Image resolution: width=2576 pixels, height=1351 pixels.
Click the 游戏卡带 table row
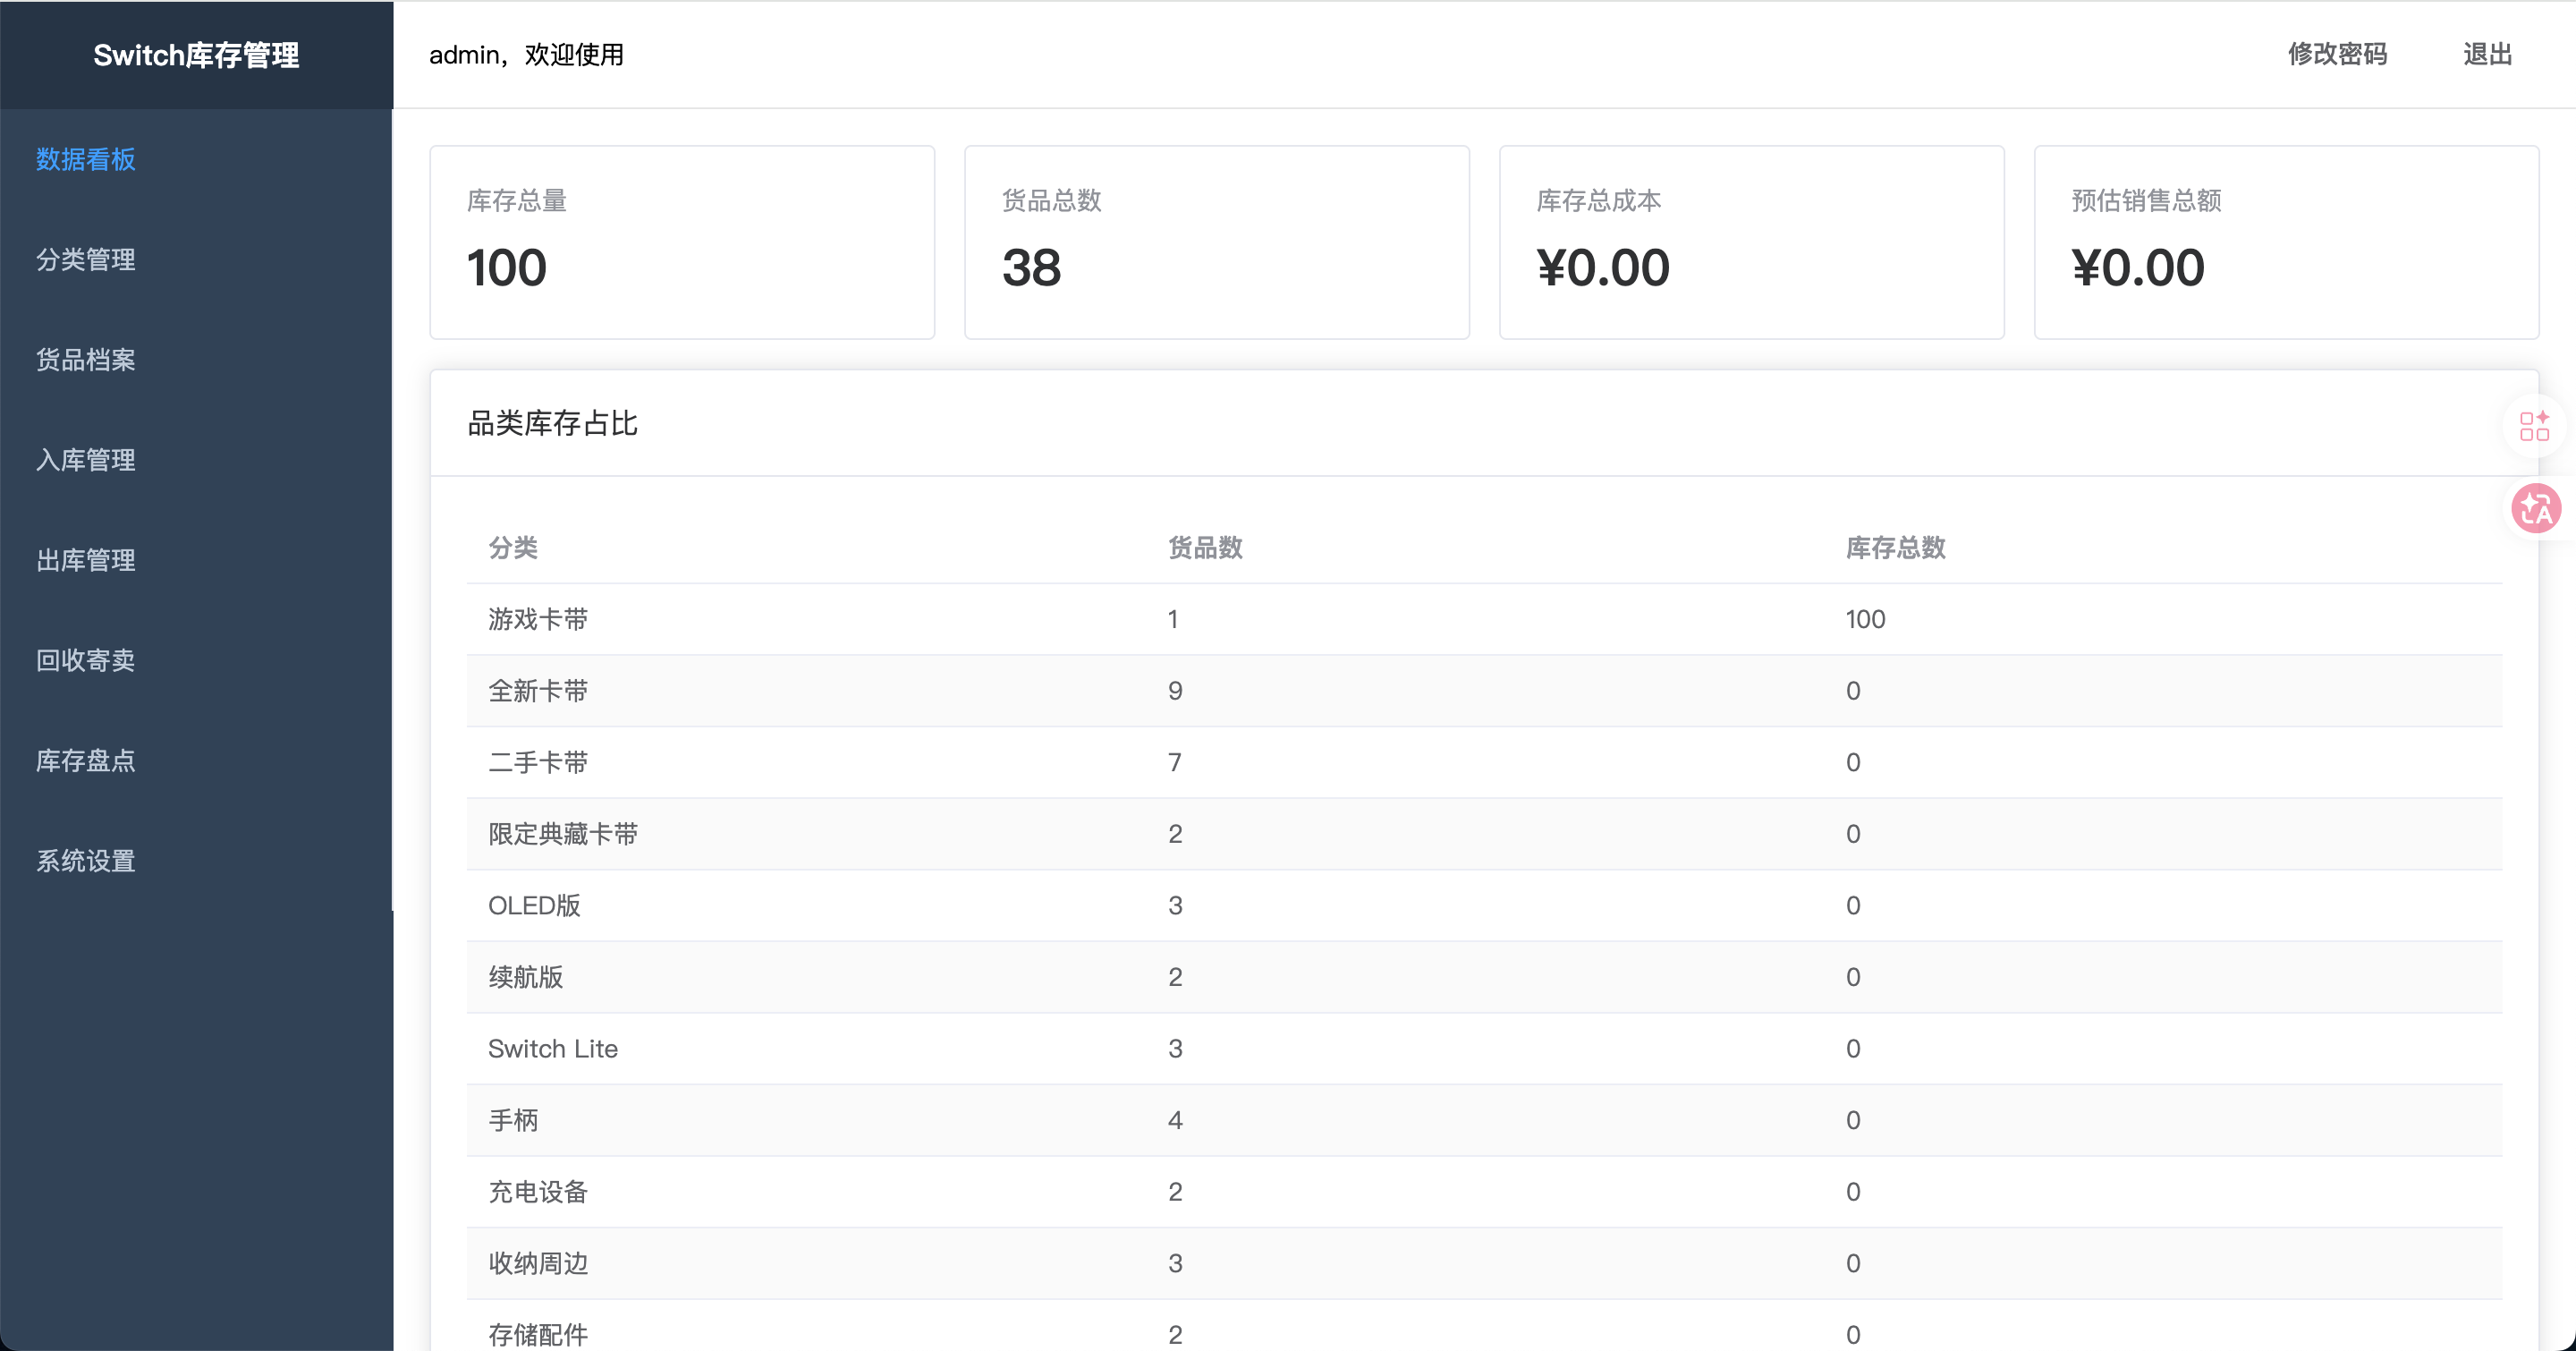[x=1484, y=619]
